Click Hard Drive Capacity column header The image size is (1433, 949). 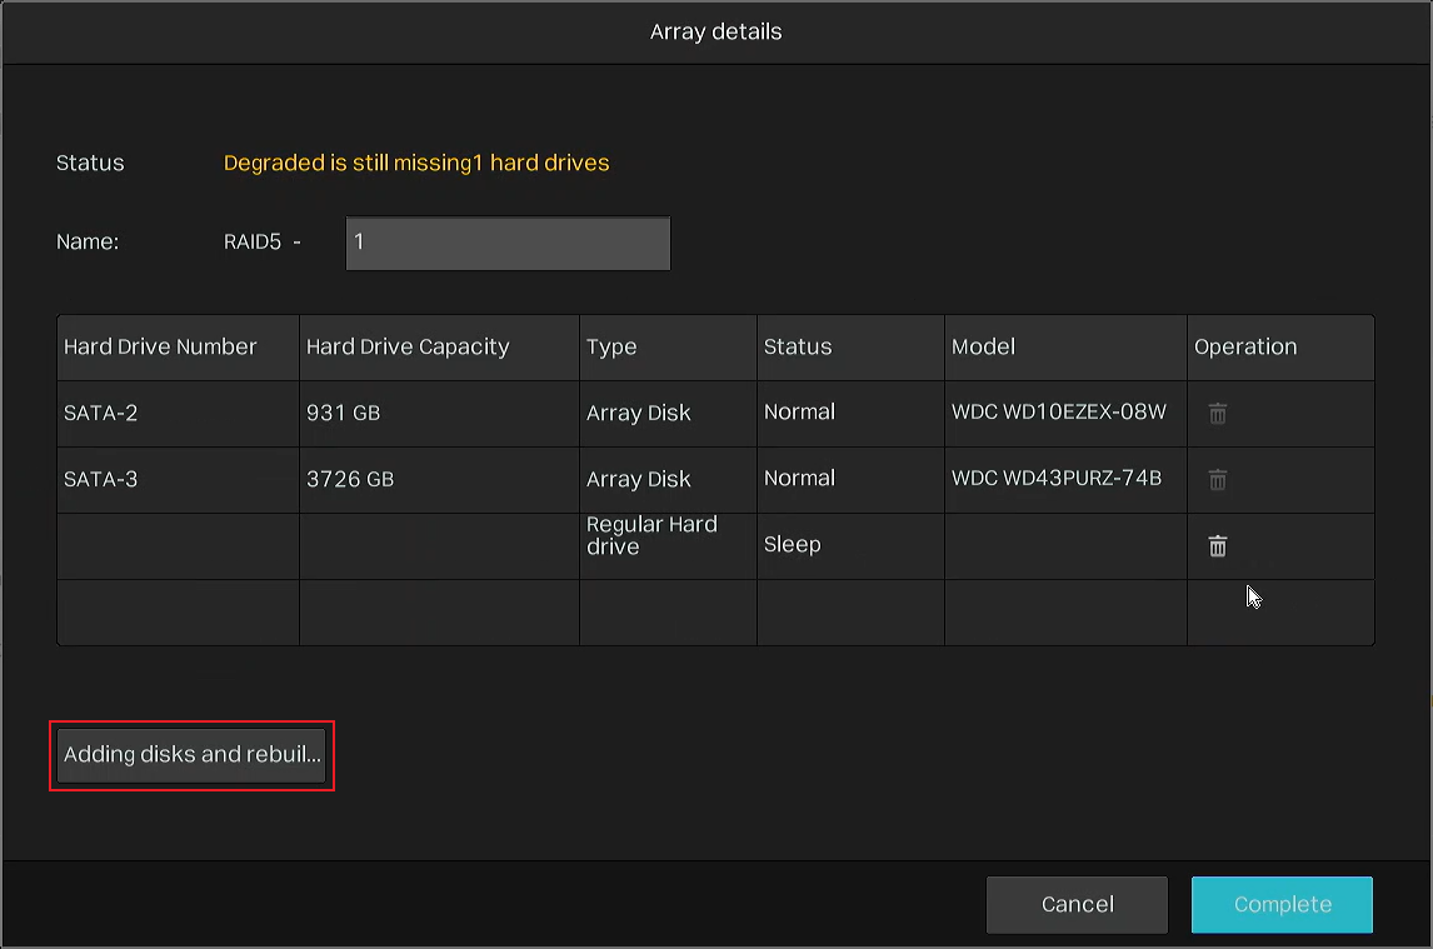(x=439, y=347)
